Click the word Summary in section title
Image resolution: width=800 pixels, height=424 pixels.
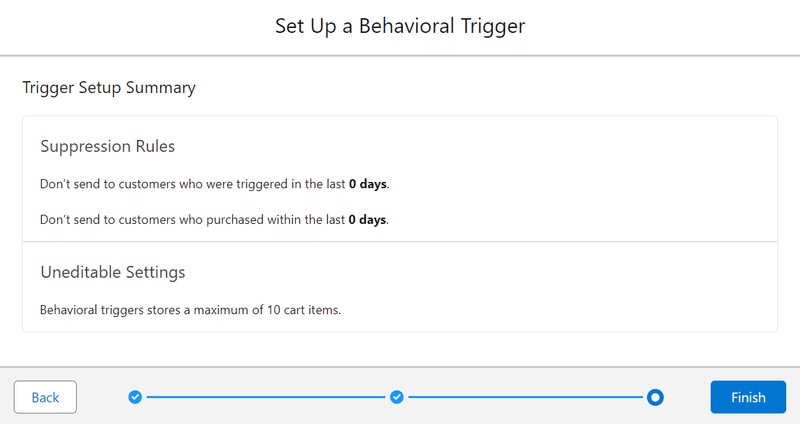[x=161, y=88]
